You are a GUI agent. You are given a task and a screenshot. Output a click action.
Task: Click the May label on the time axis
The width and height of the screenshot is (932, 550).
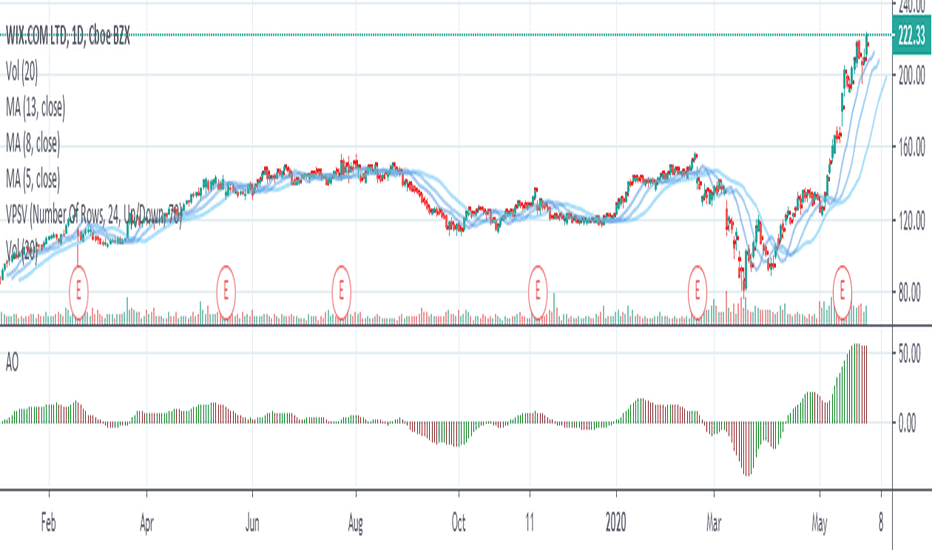[819, 523]
